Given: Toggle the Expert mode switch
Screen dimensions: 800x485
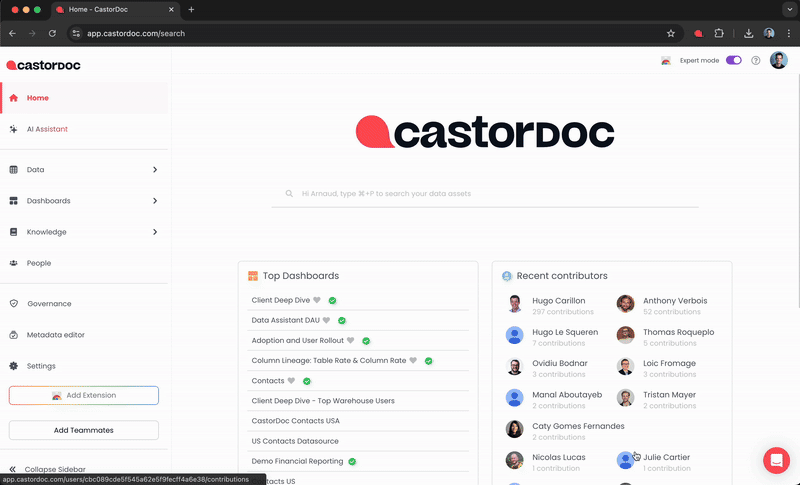Looking at the screenshot, I should pos(734,60).
